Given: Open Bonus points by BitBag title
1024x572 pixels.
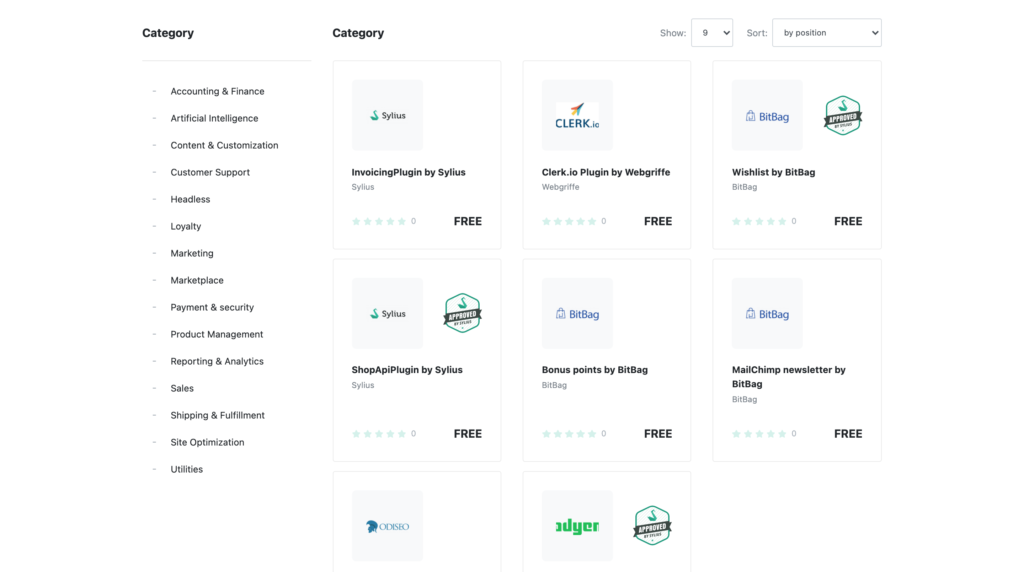Looking at the screenshot, I should coord(594,370).
